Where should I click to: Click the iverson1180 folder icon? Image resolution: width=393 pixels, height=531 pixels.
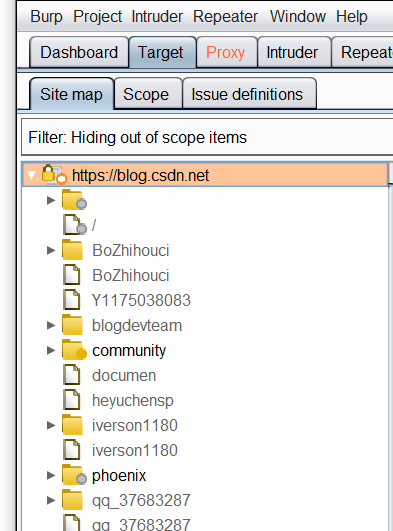coord(73,425)
